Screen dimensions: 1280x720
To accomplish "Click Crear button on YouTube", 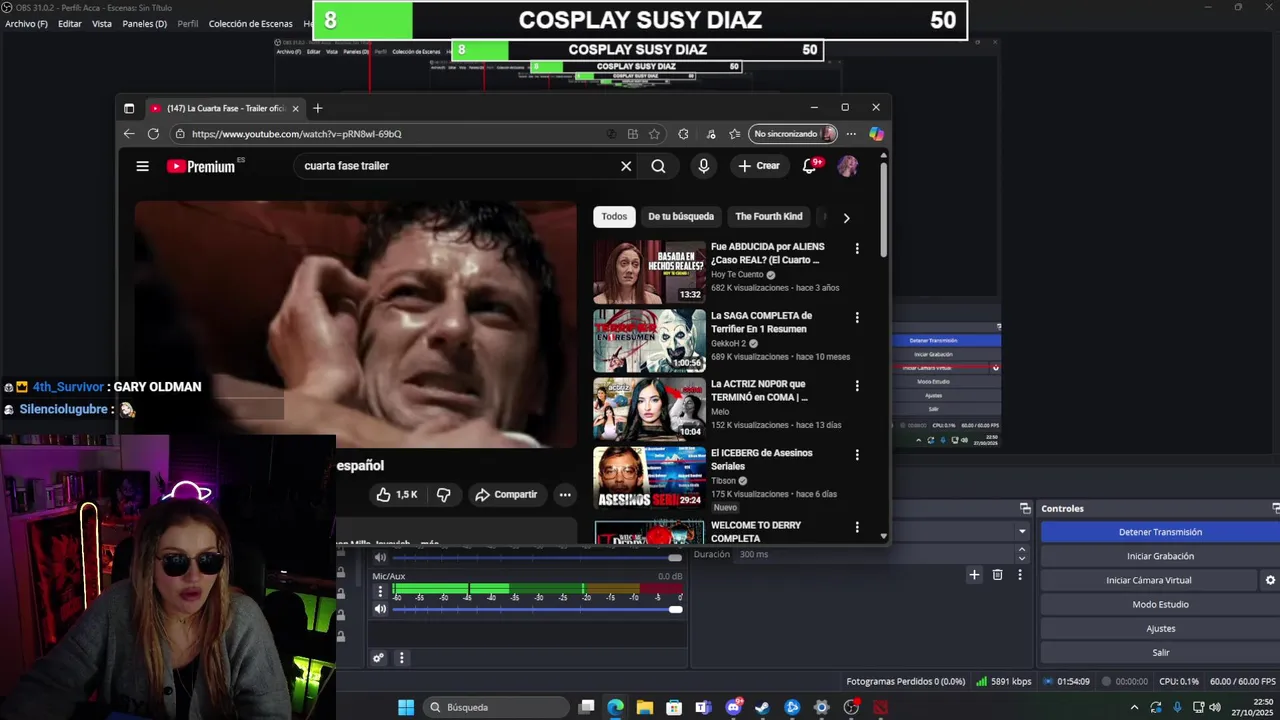I will point(759,166).
